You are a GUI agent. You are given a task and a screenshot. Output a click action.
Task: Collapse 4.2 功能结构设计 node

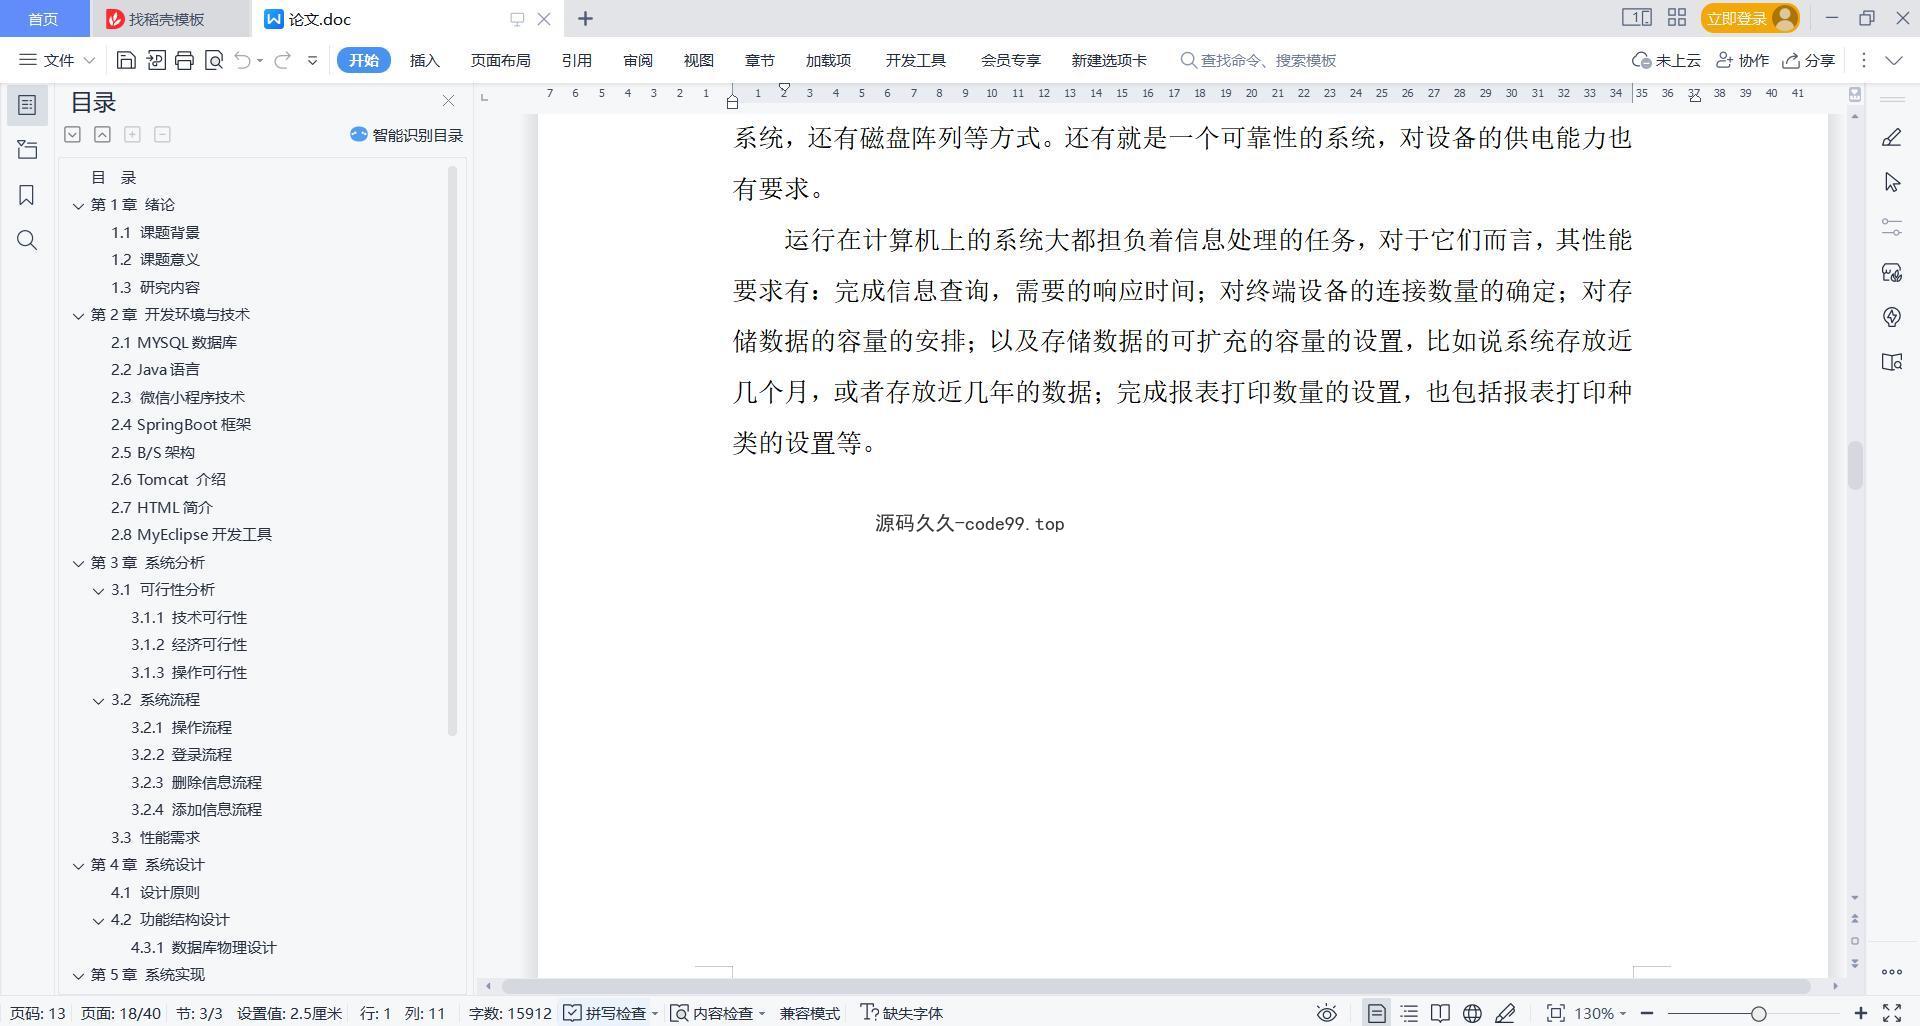click(x=98, y=920)
